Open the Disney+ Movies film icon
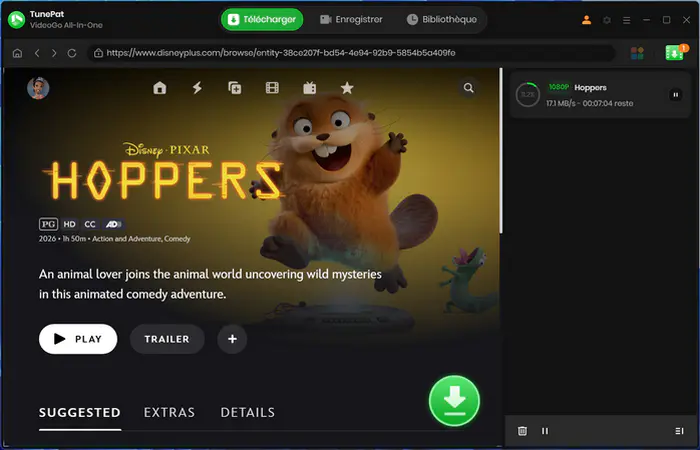This screenshot has width=700, height=450. click(272, 88)
